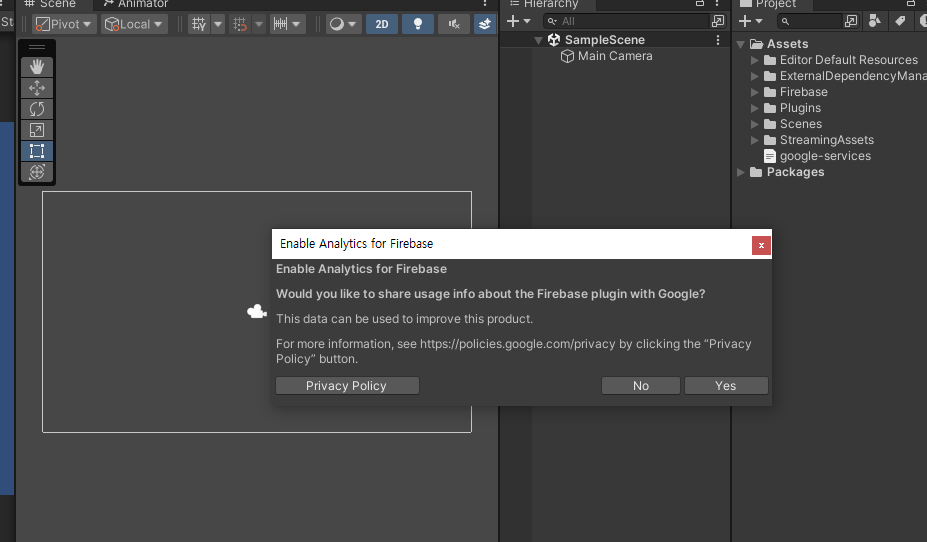Click the search by label tag icon

pos(900,21)
